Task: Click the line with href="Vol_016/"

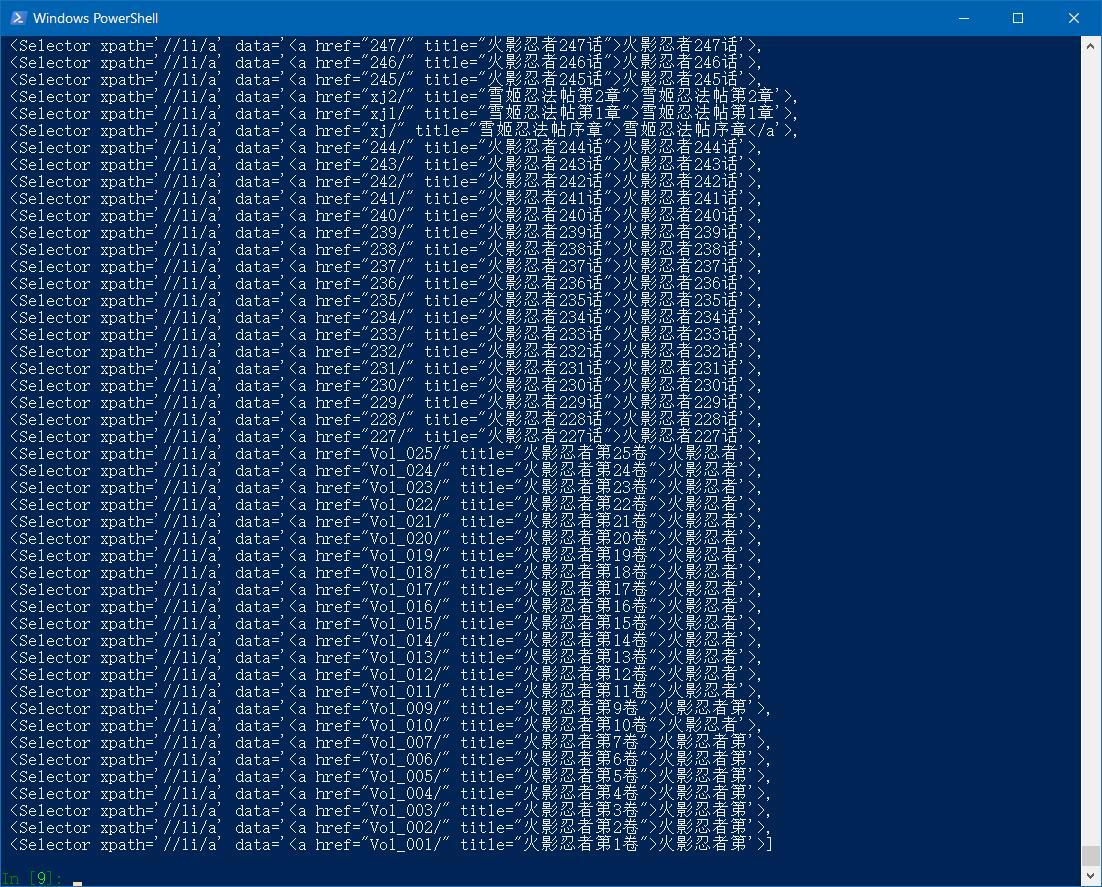Action: [386, 607]
